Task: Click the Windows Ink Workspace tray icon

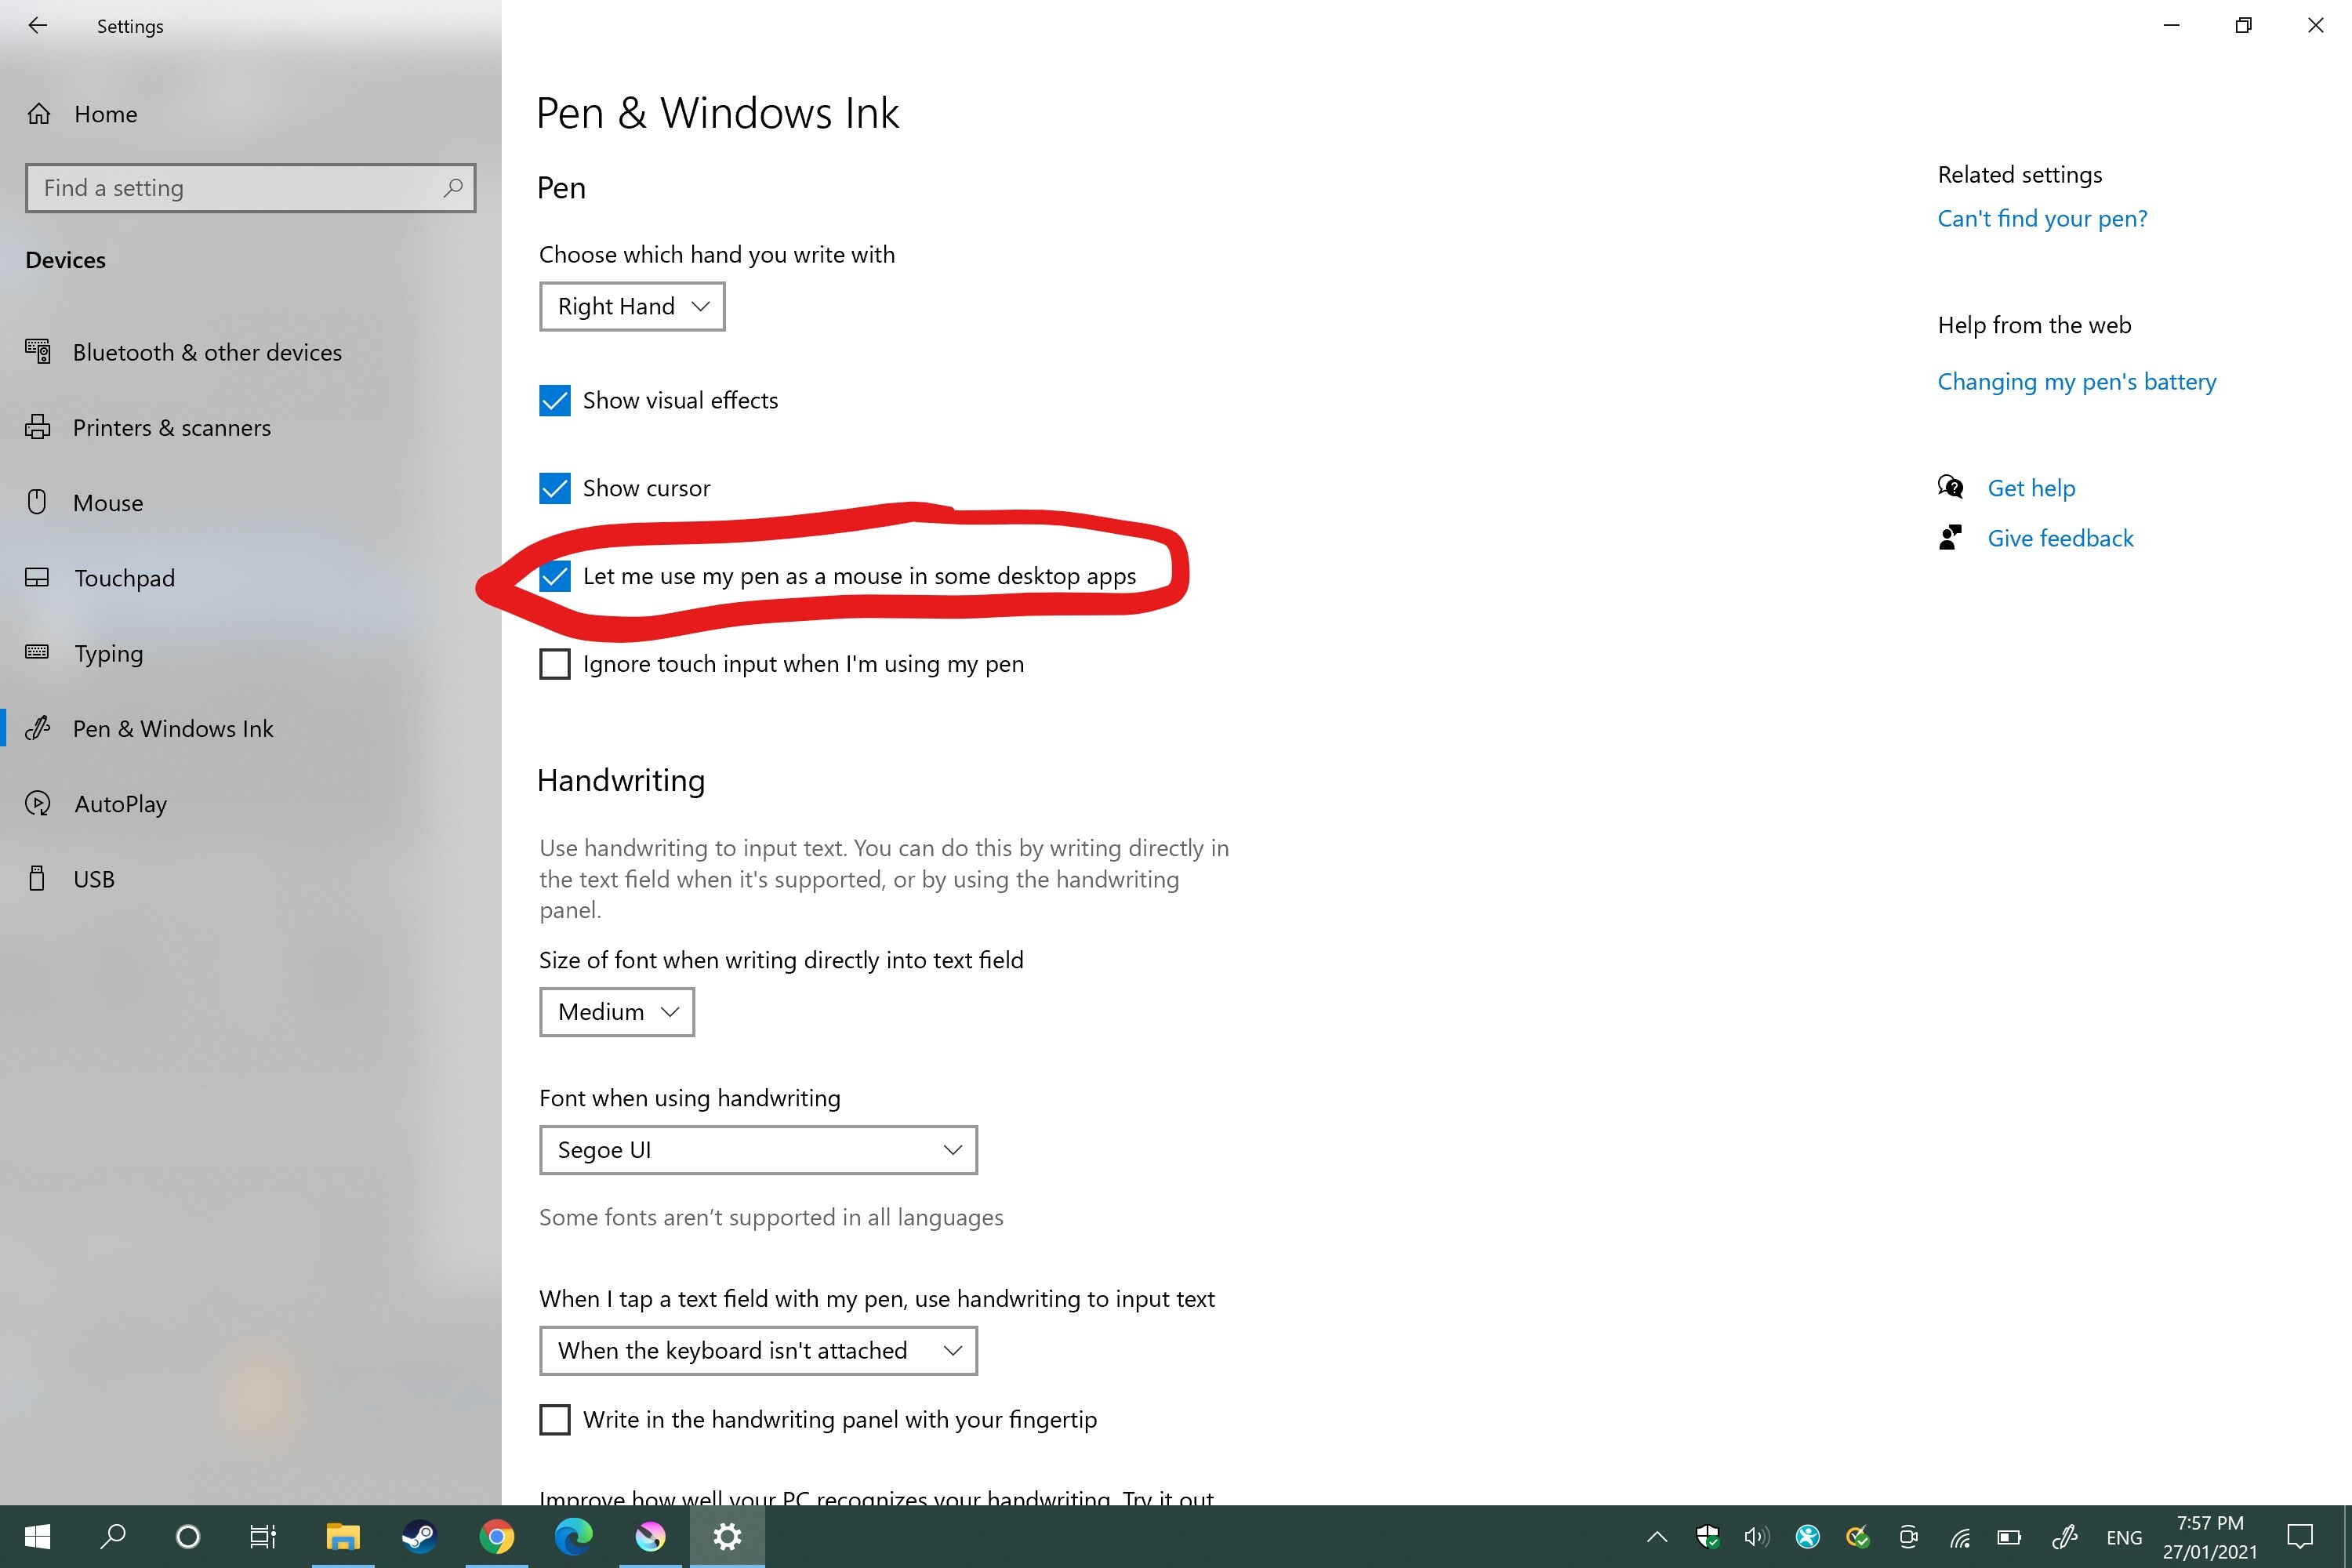Action: click(2064, 1536)
